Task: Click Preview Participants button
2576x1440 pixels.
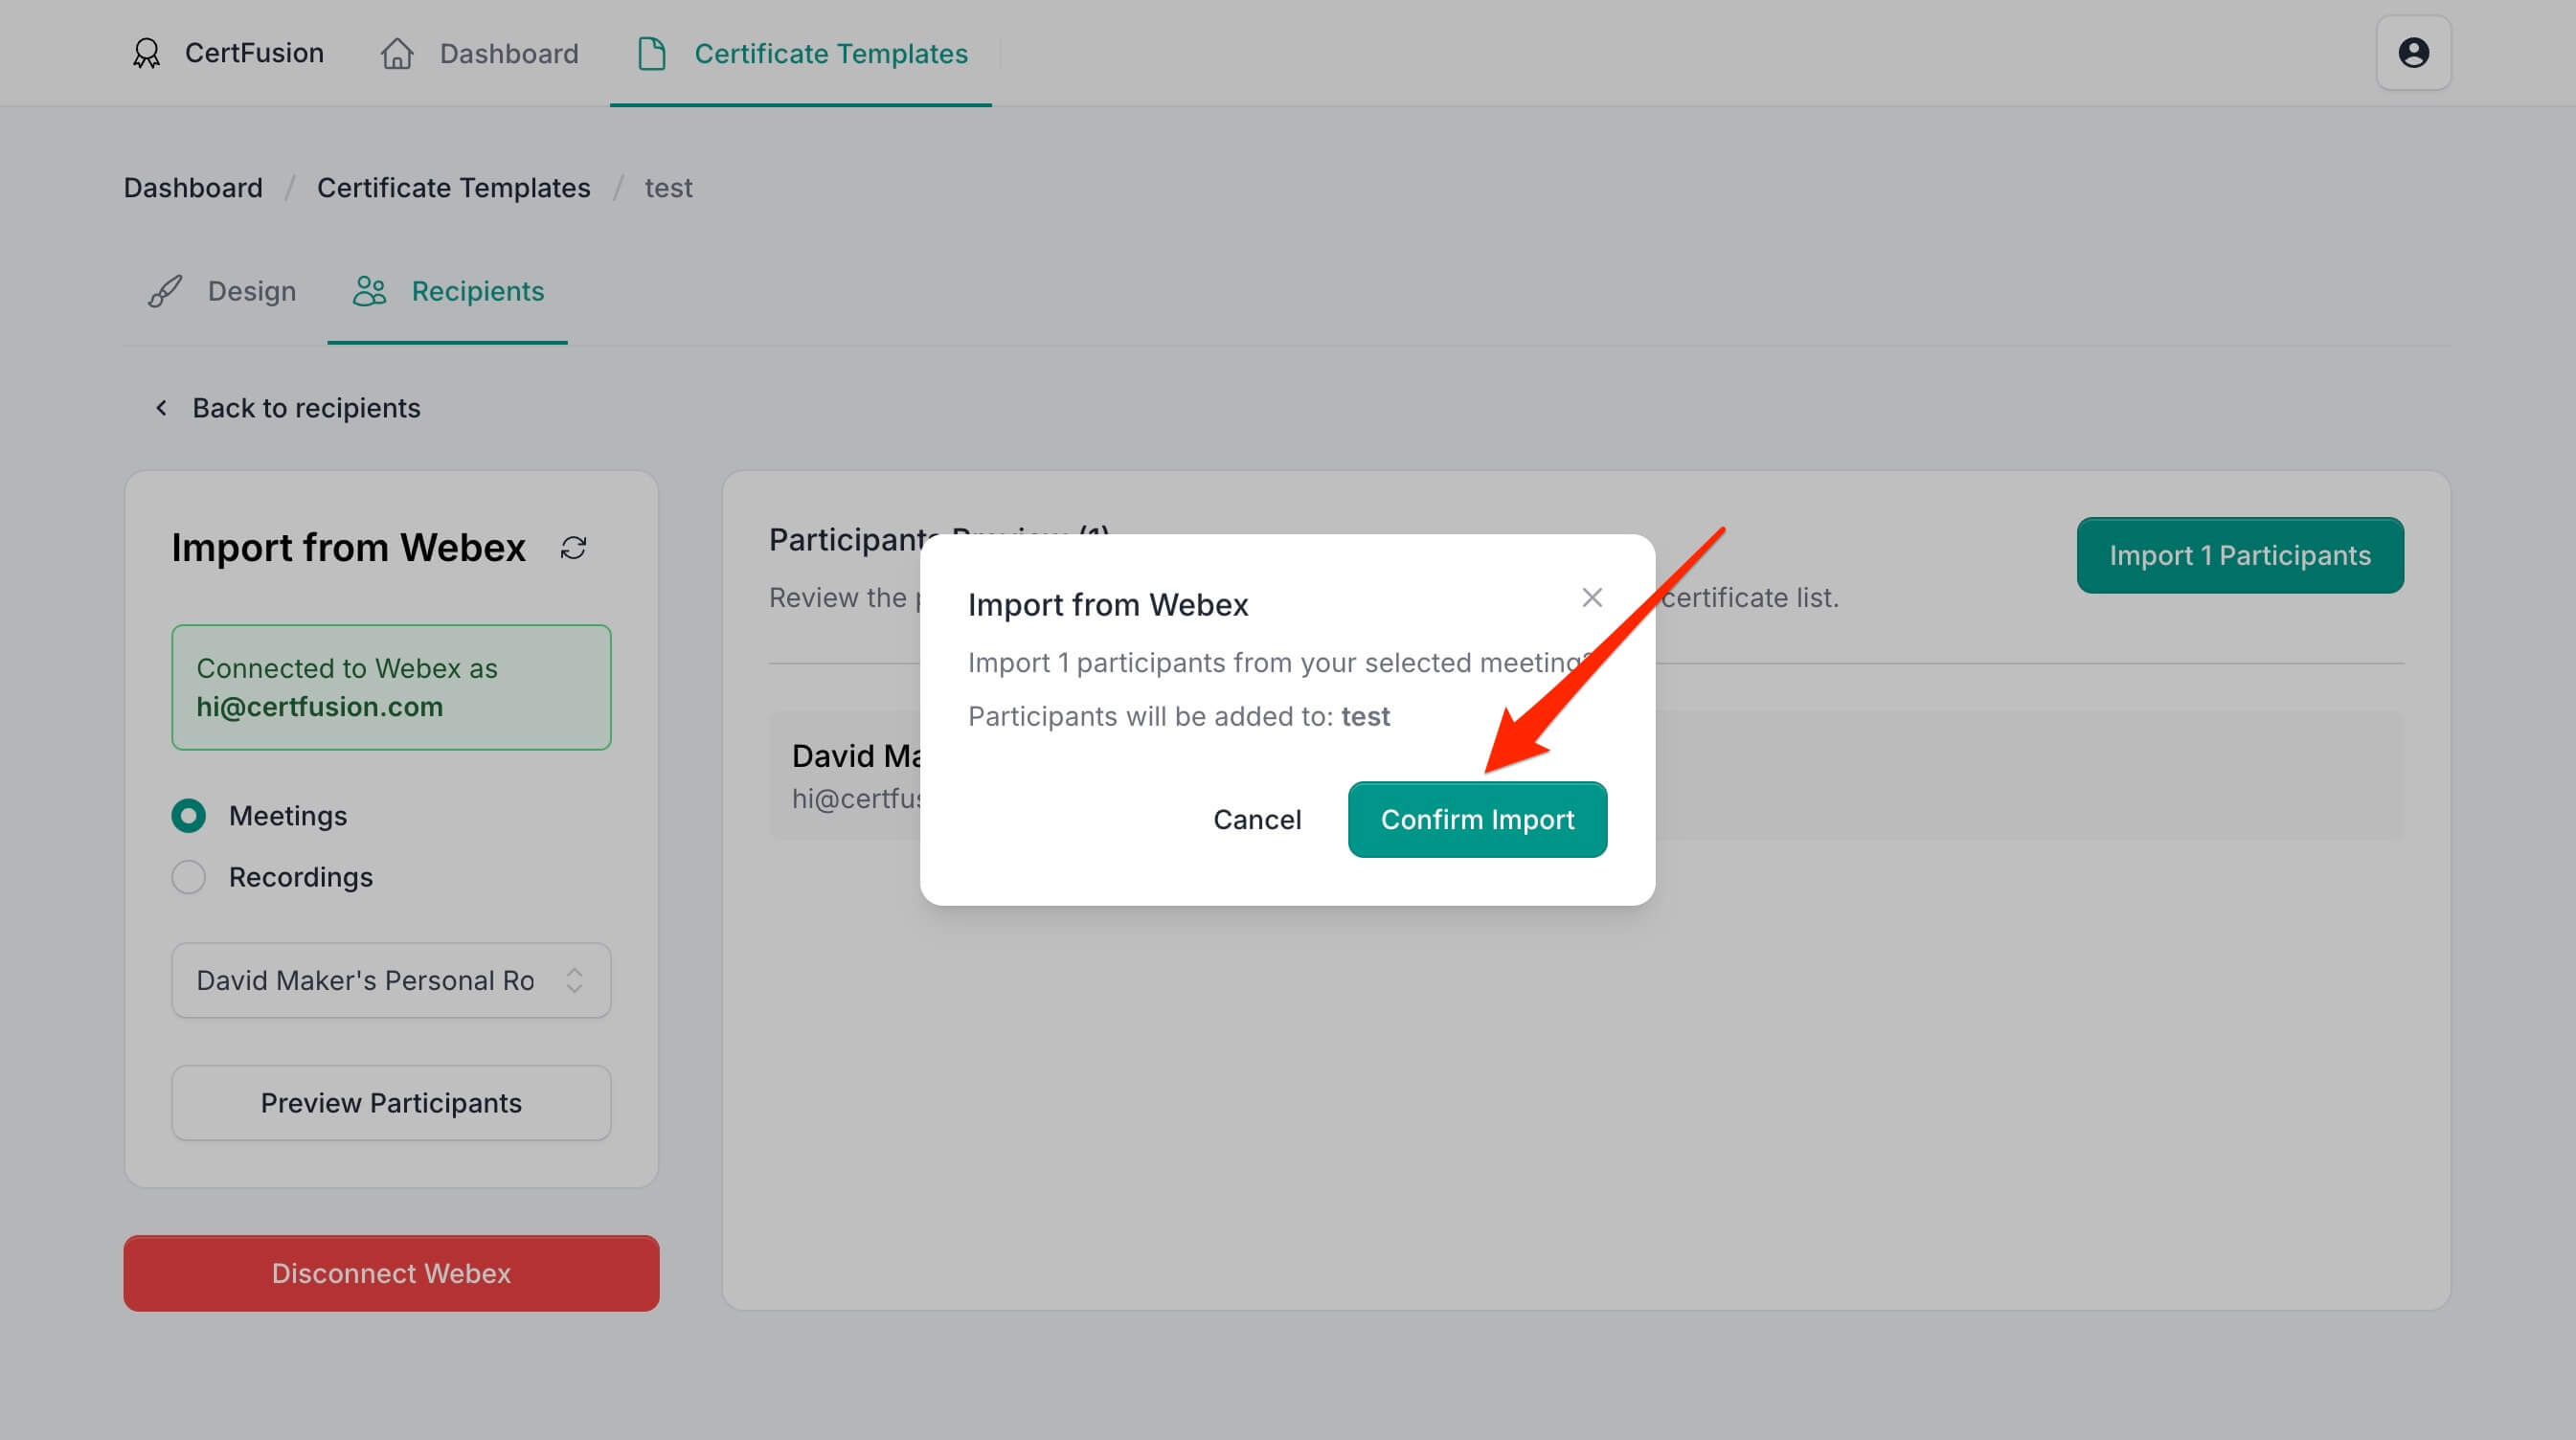Action: coord(391,1103)
